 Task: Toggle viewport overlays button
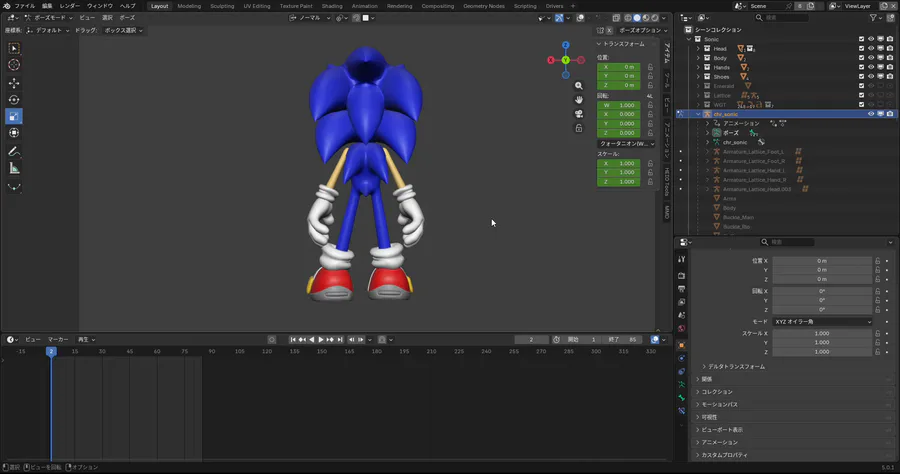pyautogui.click(x=580, y=18)
